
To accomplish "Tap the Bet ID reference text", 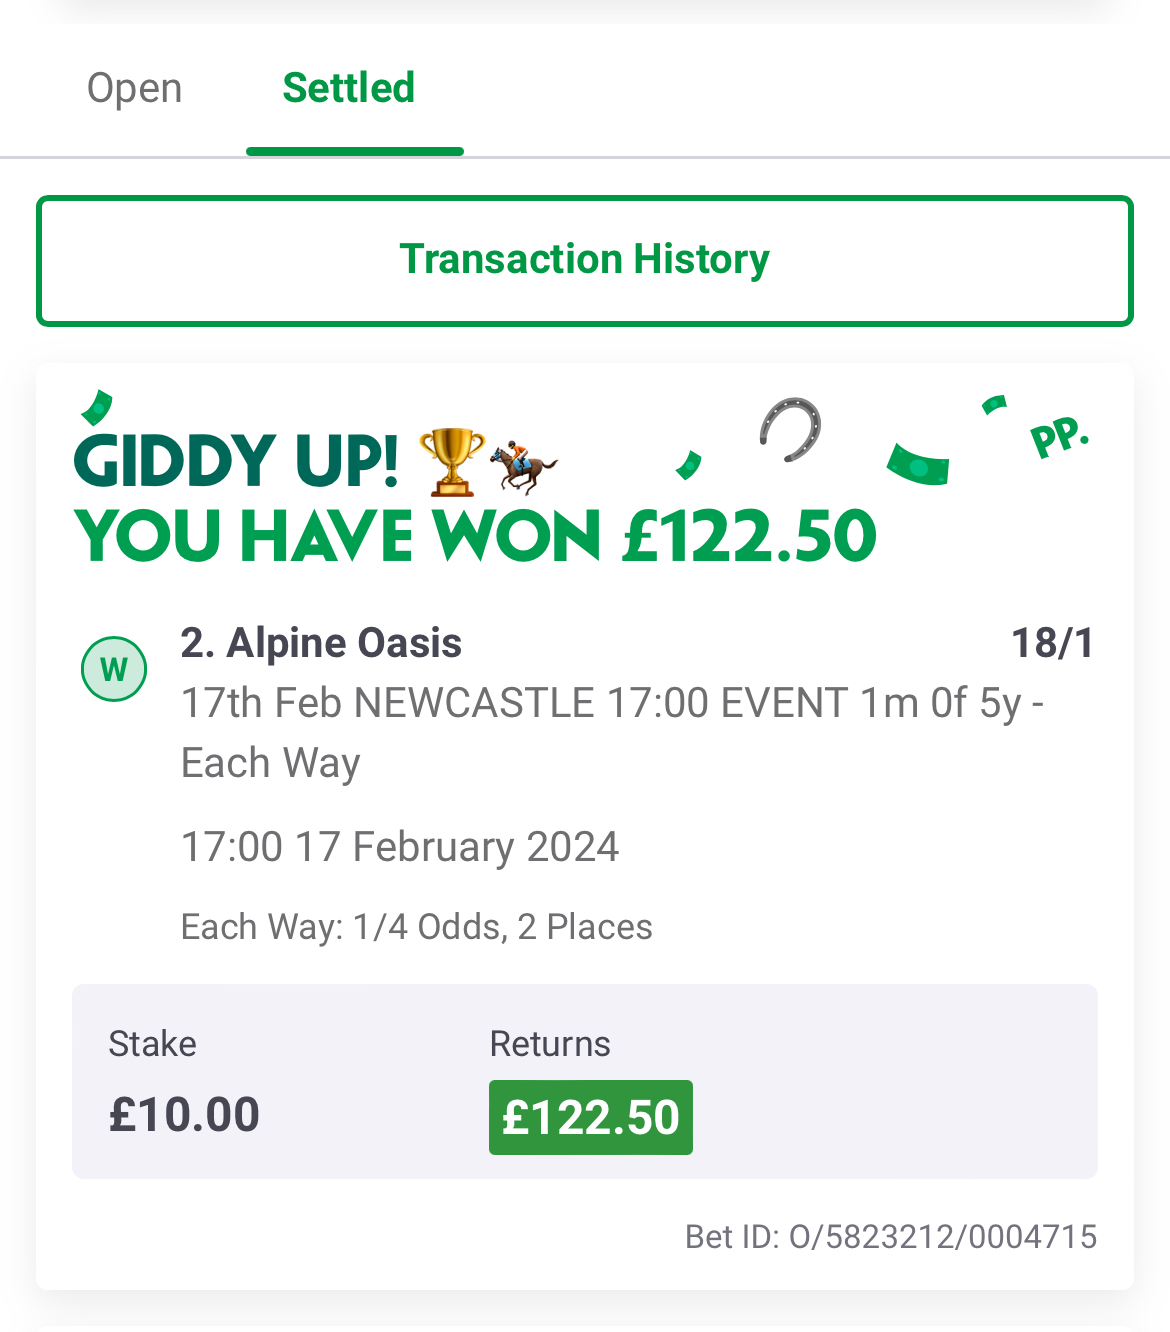I will (891, 1237).
